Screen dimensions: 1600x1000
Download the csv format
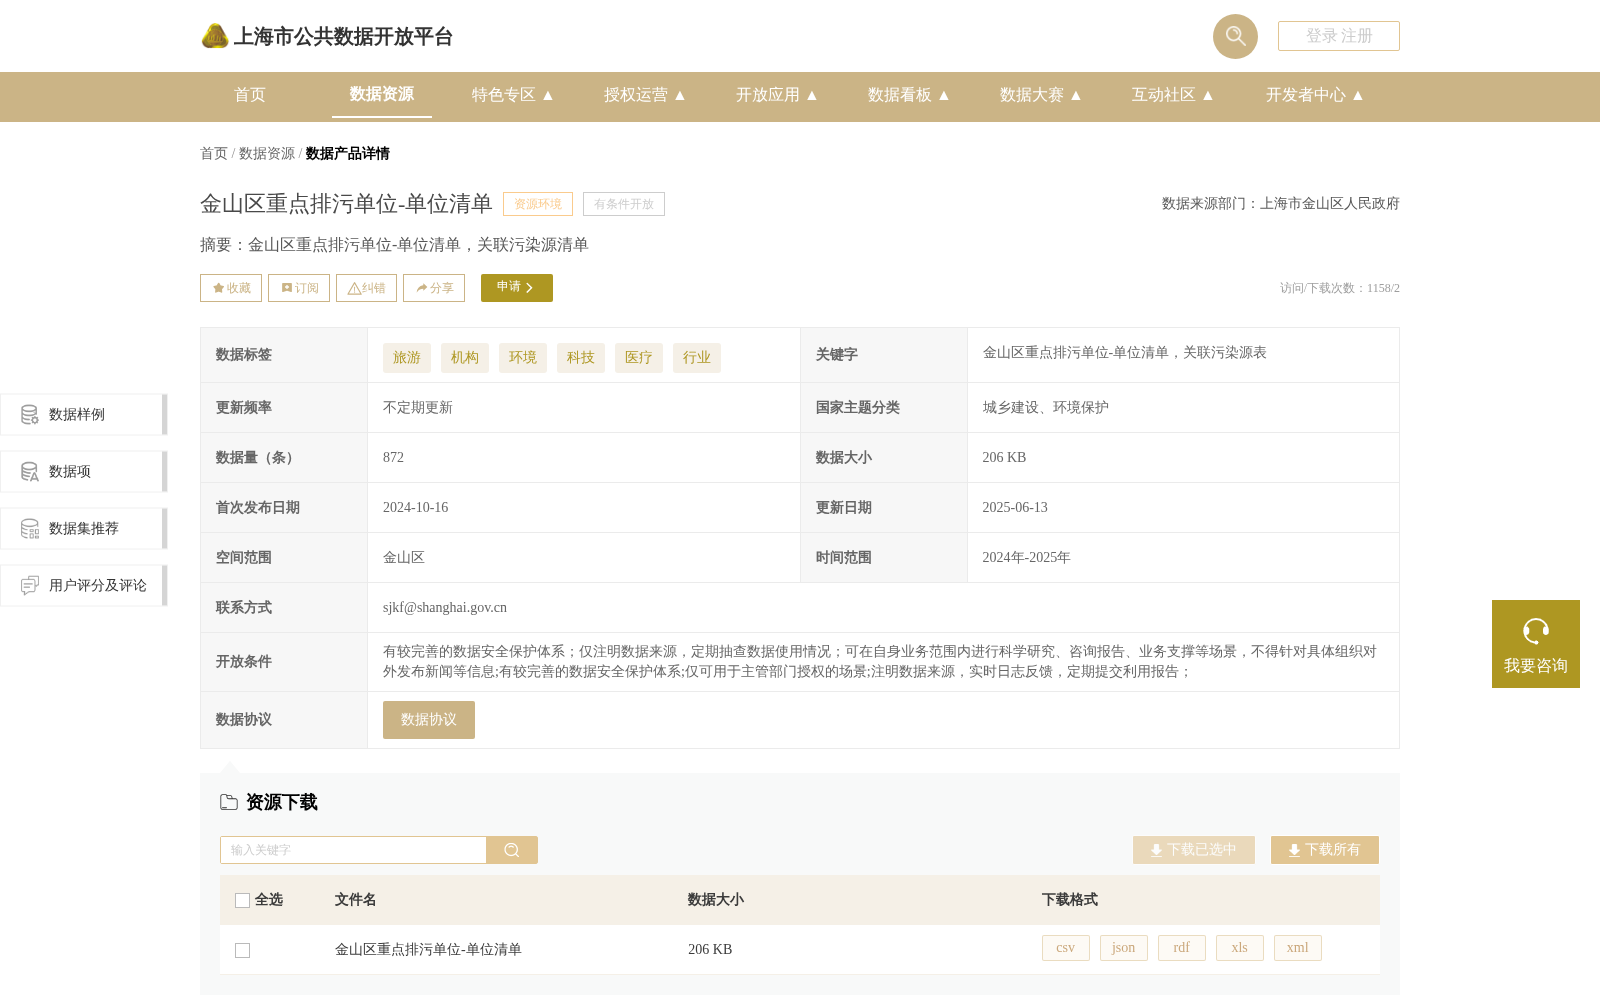pos(1066,948)
